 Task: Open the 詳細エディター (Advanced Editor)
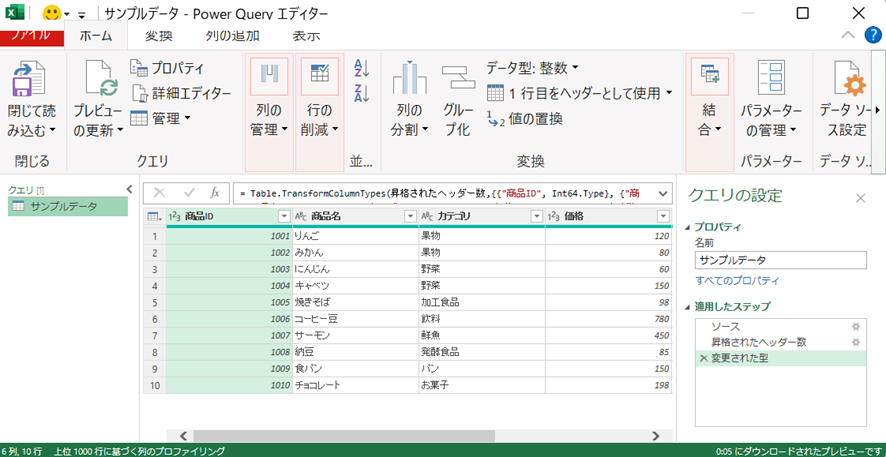click(x=180, y=93)
